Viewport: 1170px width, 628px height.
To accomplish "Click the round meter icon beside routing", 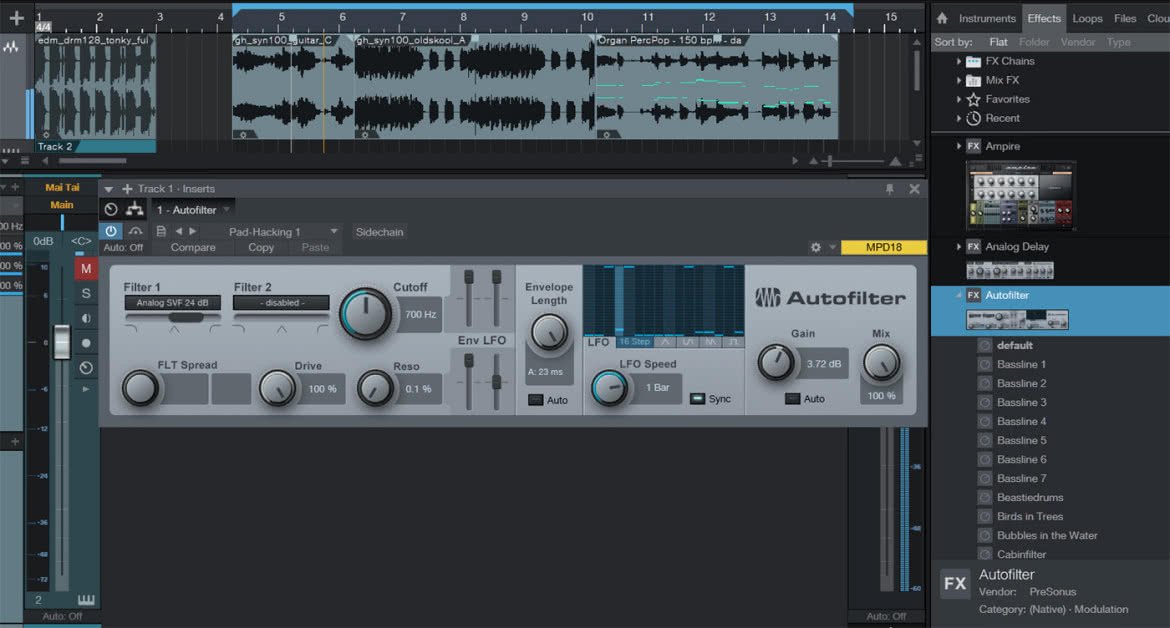I will [111, 210].
